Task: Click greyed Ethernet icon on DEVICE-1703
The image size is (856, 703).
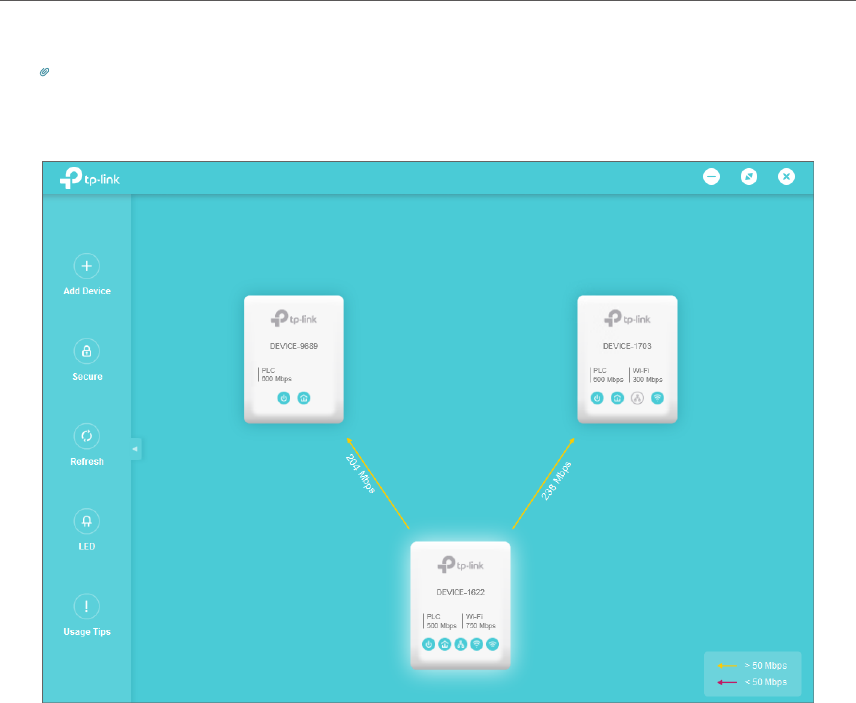Action: [637, 398]
